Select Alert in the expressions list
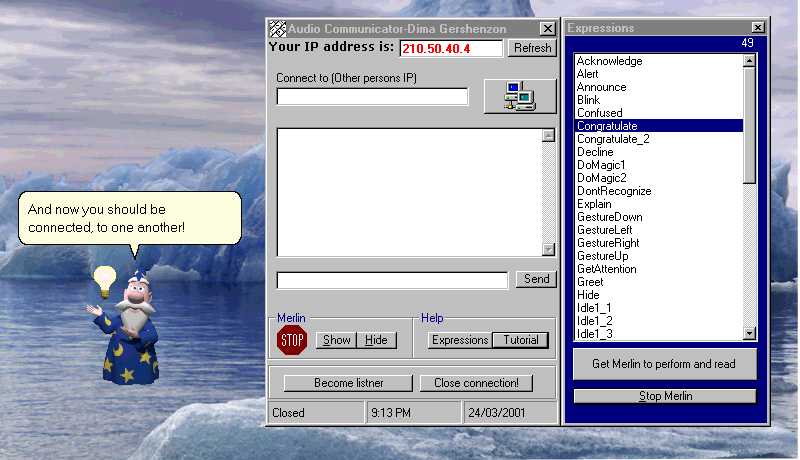Screen dimensions: 800x460 [x=659, y=74]
